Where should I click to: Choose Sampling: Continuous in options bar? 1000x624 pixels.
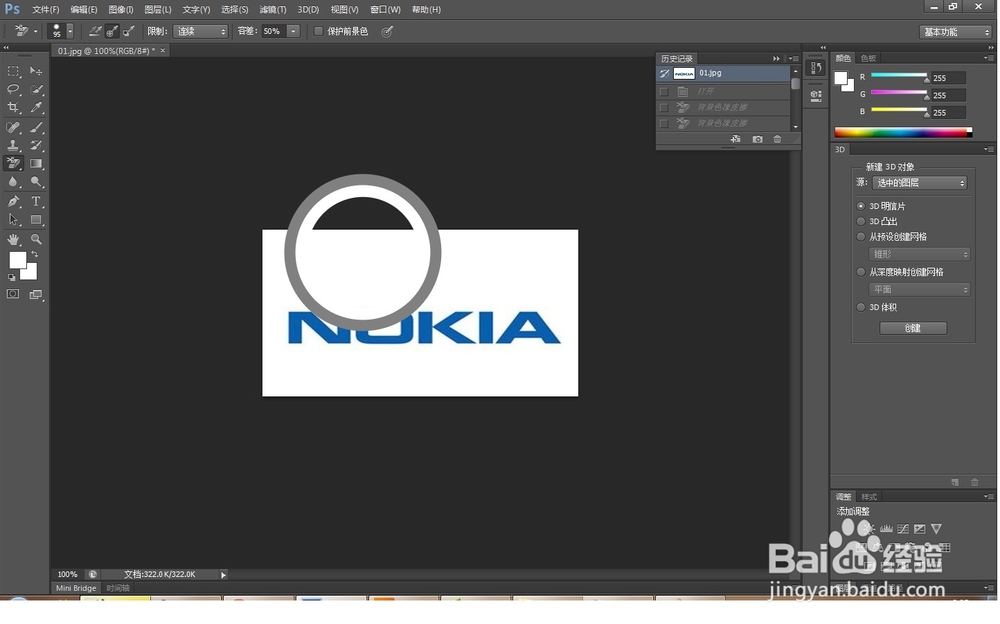click(95, 31)
